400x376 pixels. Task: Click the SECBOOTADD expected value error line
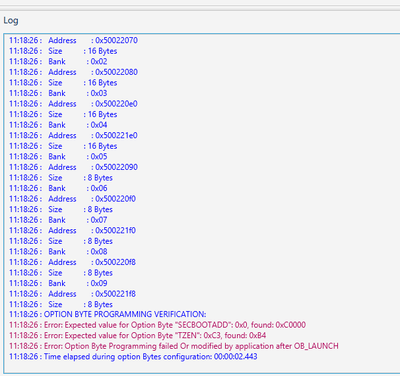pyautogui.click(x=157, y=325)
